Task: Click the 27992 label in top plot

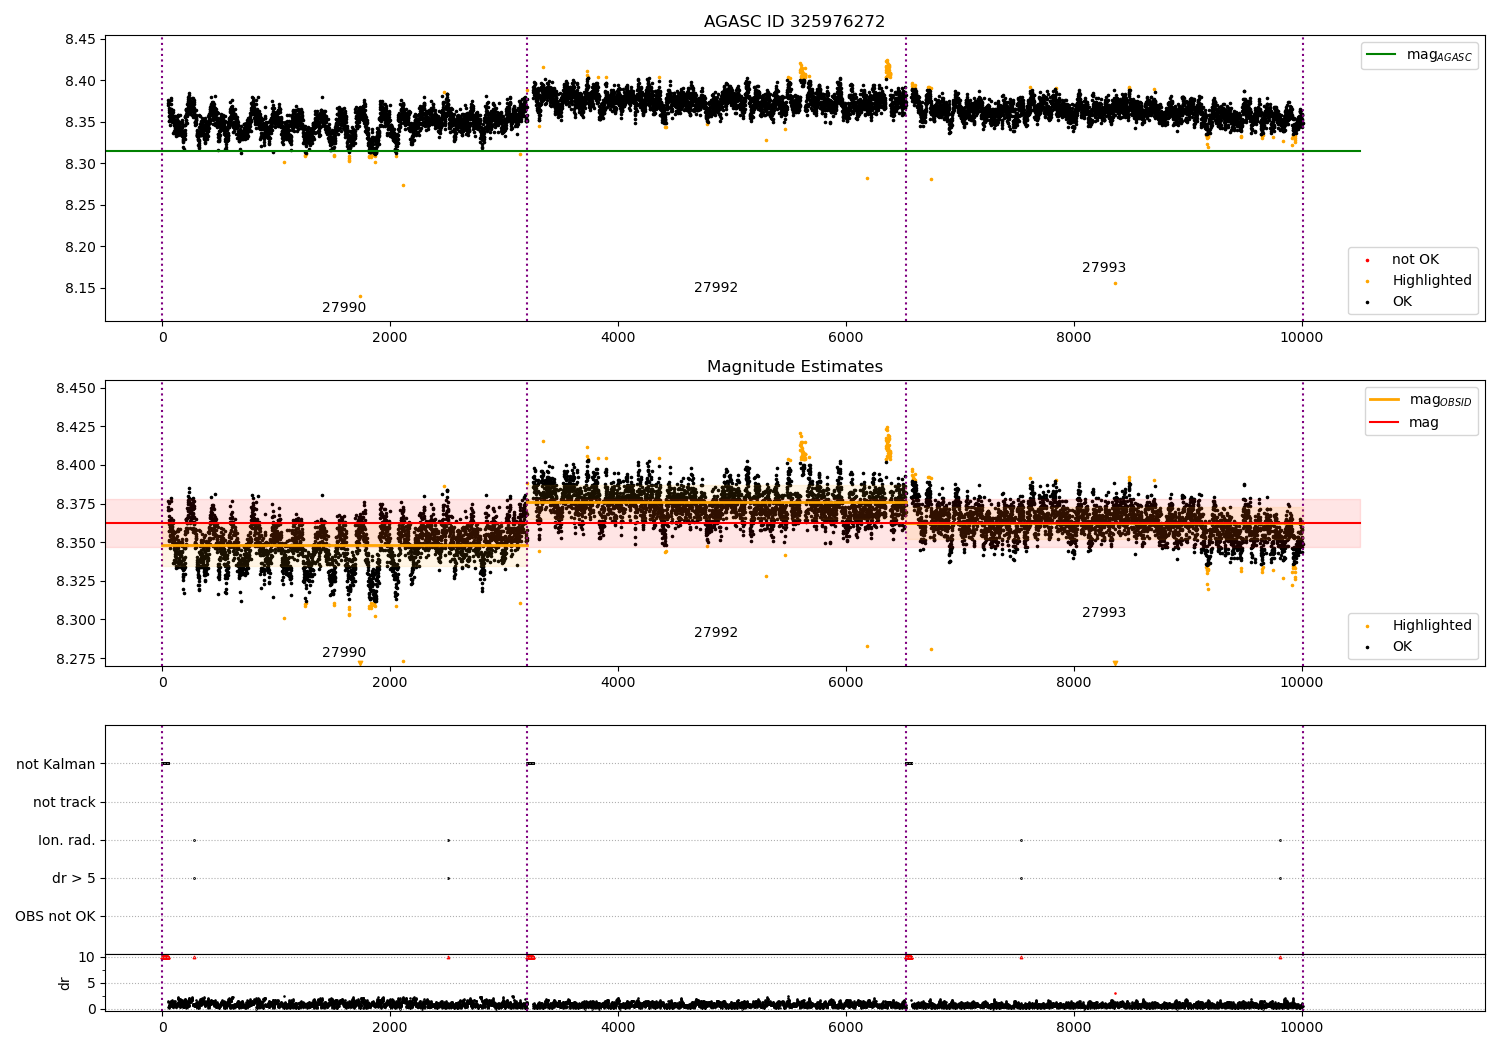Action: click(716, 288)
